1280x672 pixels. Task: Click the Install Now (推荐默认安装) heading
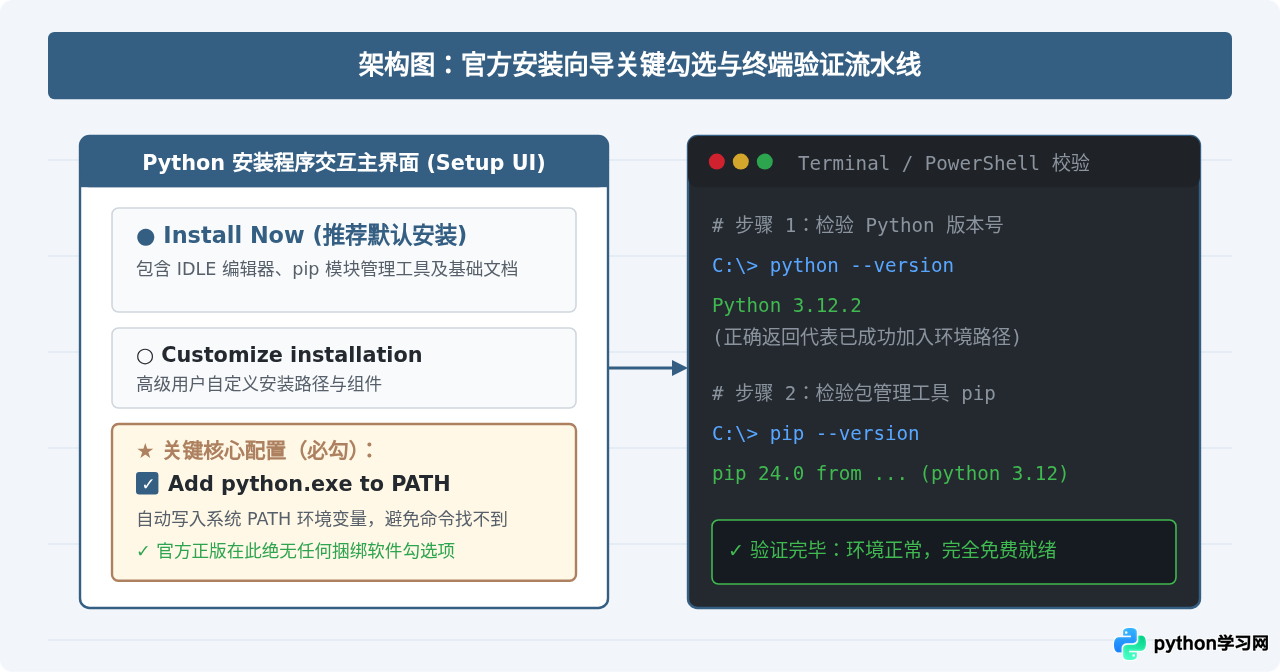click(315, 236)
